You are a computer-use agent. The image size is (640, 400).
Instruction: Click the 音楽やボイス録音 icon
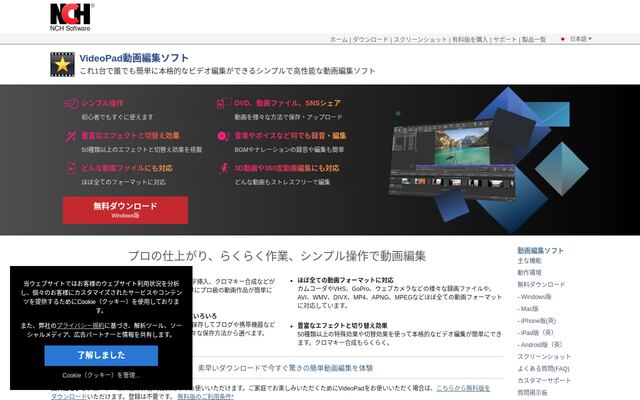(224, 136)
